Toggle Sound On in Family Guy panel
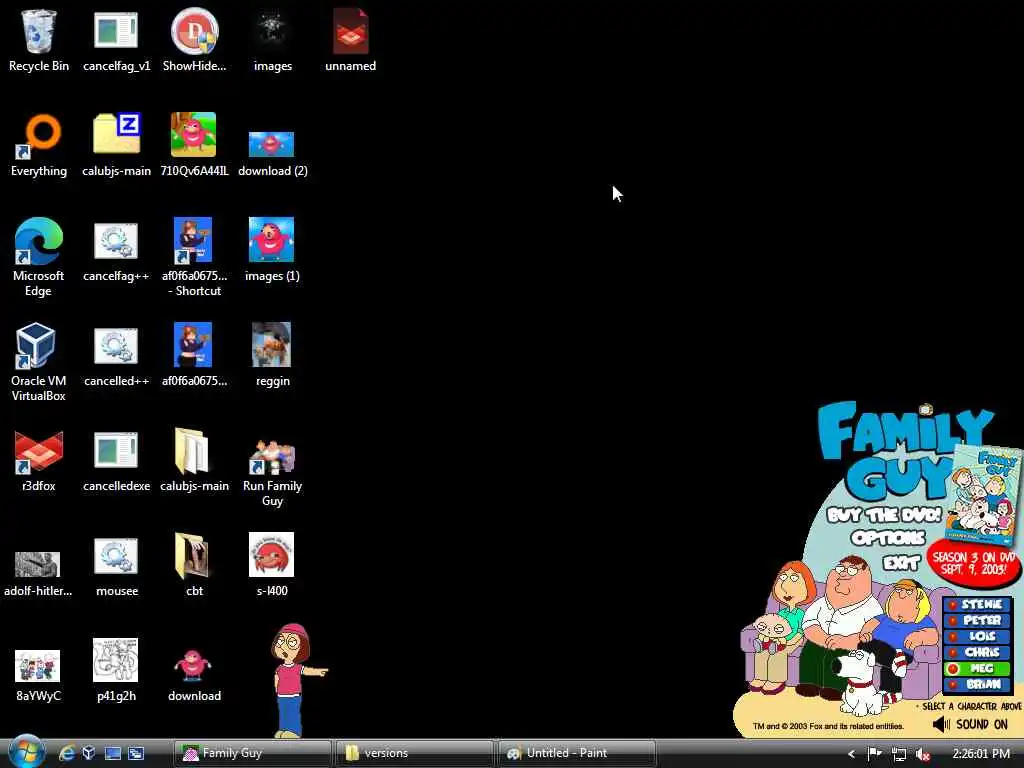This screenshot has width=1024, height=768. click(x=970, y=724)
